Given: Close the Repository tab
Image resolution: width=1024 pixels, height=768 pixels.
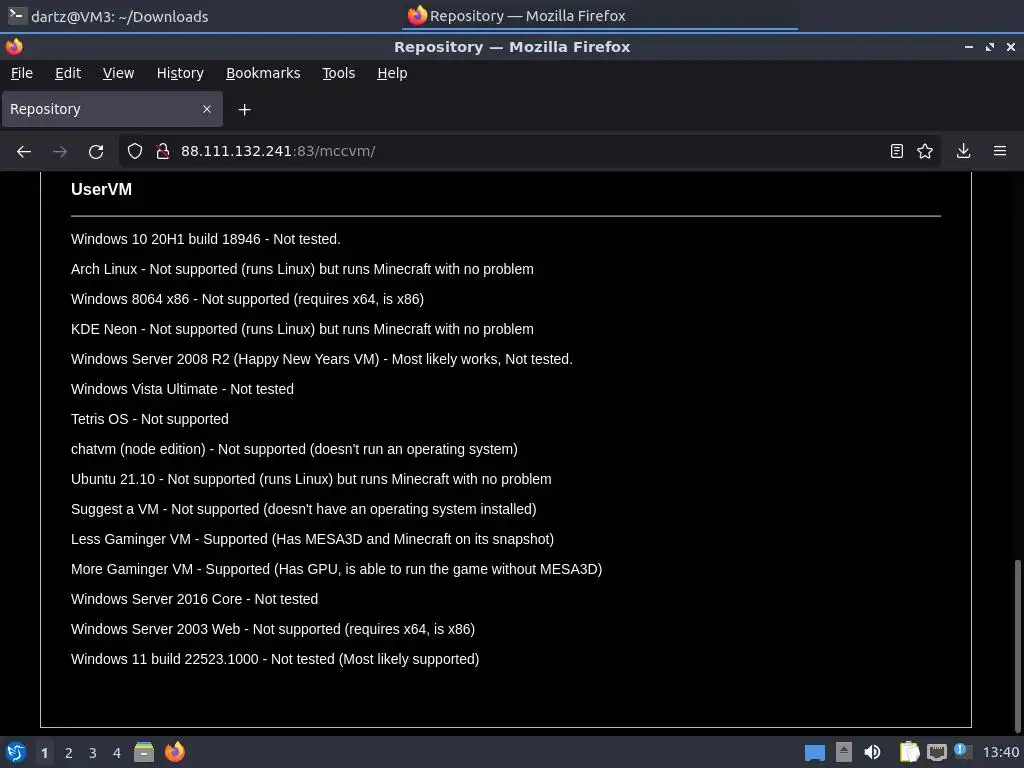Looking at the screenshot, I should click(x=207, y=109).
